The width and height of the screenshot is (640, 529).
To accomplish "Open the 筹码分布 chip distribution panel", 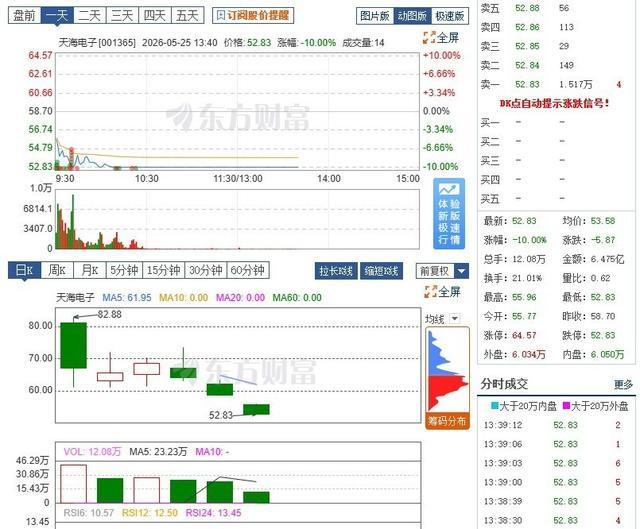I will tap(447, 421).
